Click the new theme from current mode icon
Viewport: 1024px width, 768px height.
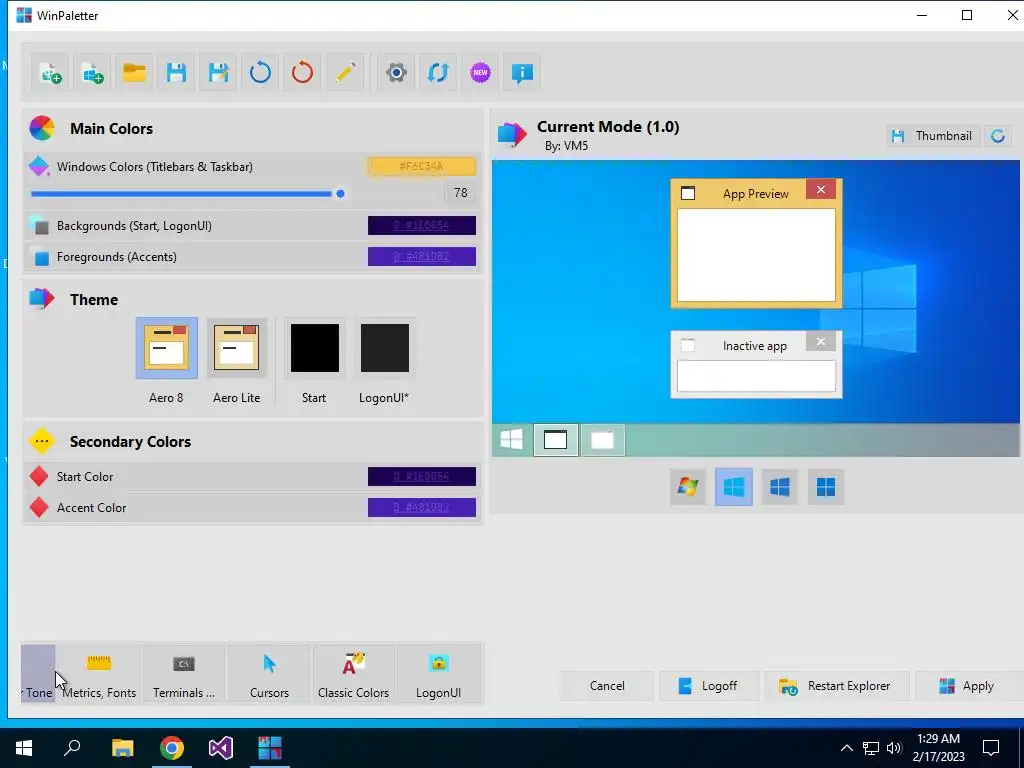pyautogui.click(x=50, y=72)
